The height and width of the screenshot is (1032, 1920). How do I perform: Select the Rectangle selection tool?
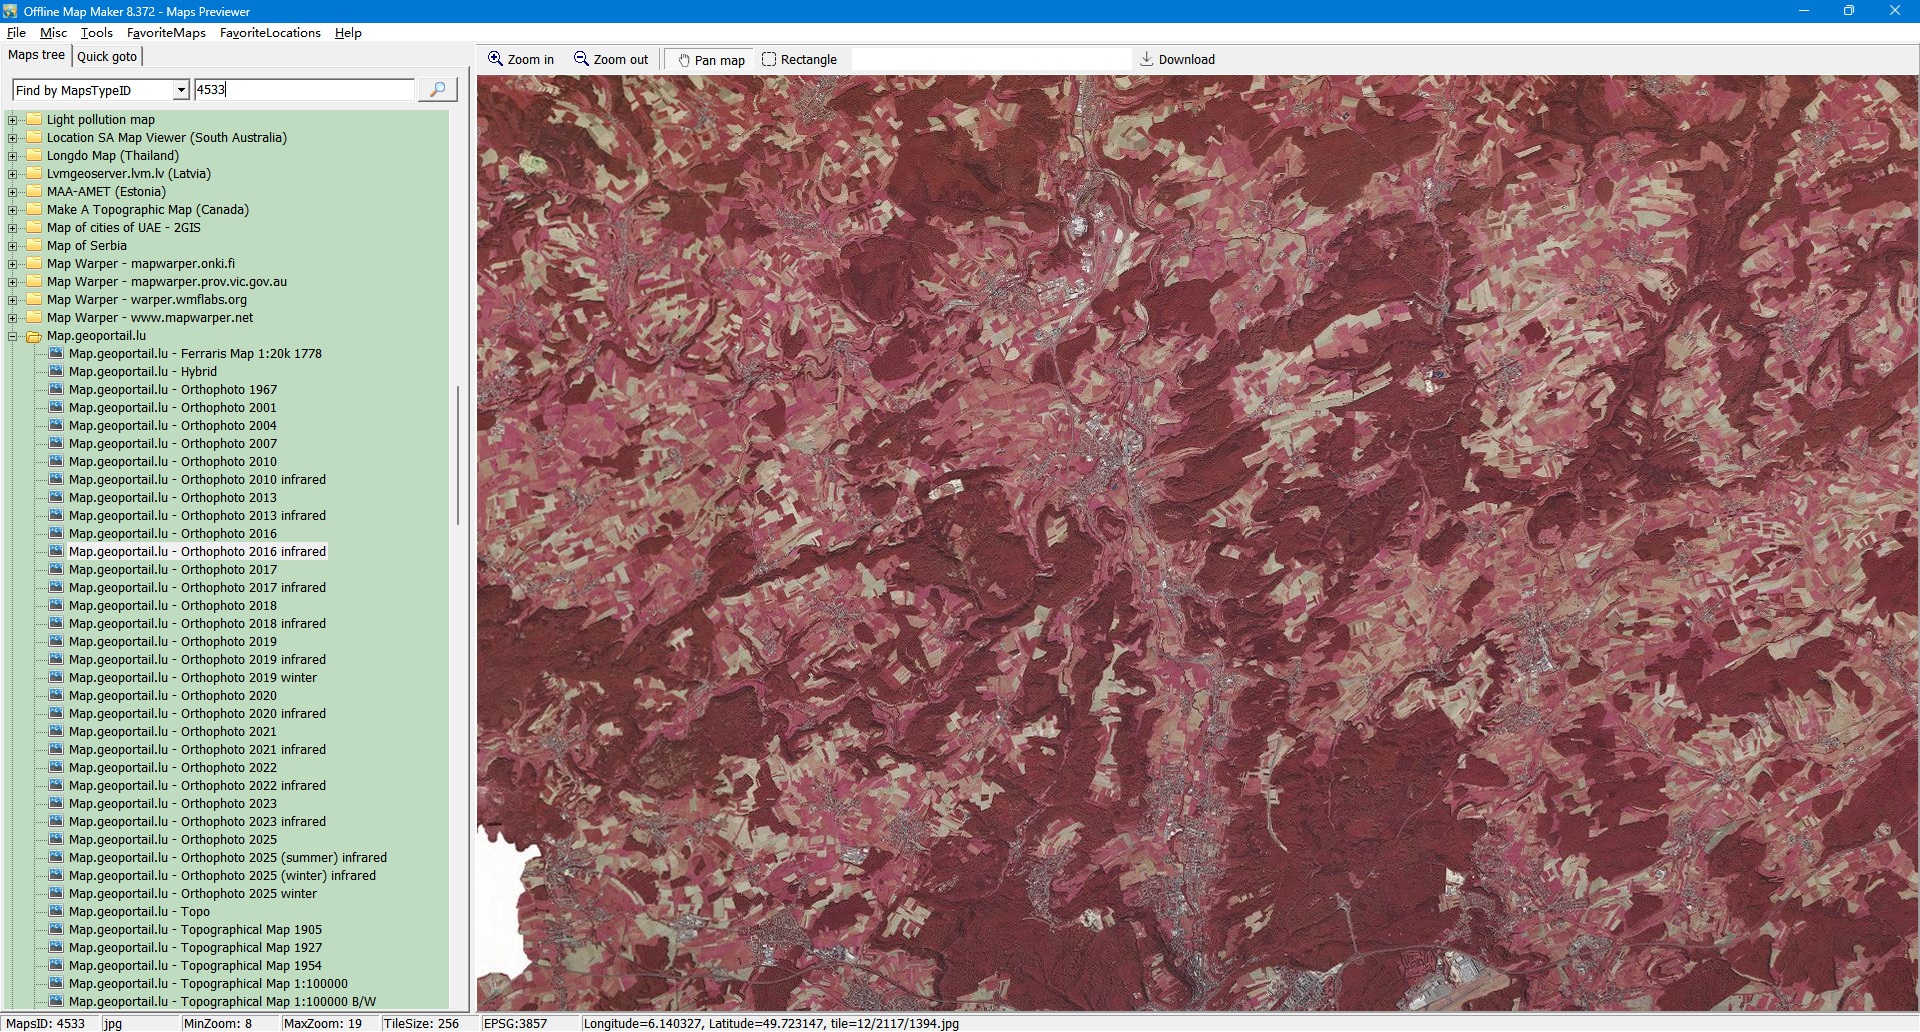pyautogui.click(x=799, y=60)
